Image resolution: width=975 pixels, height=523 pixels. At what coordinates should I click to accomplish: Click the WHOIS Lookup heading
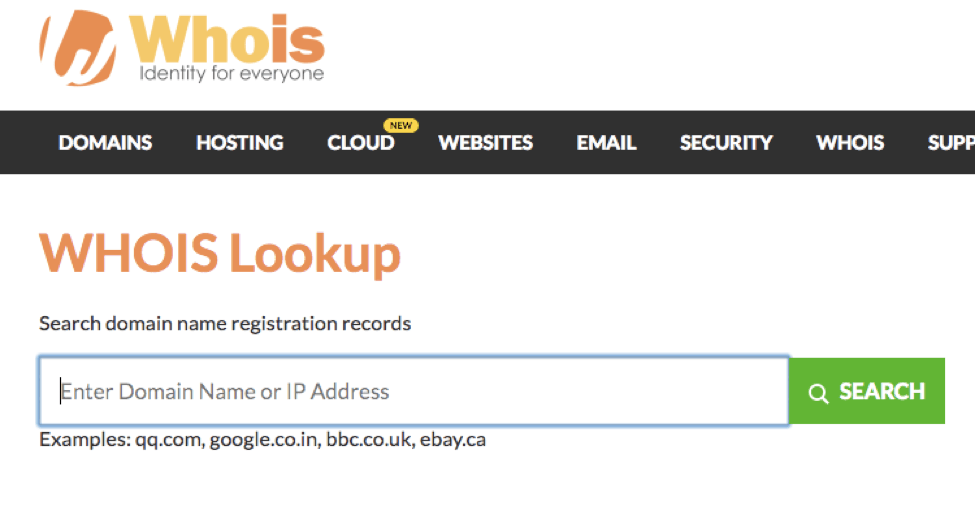[220, 253]
